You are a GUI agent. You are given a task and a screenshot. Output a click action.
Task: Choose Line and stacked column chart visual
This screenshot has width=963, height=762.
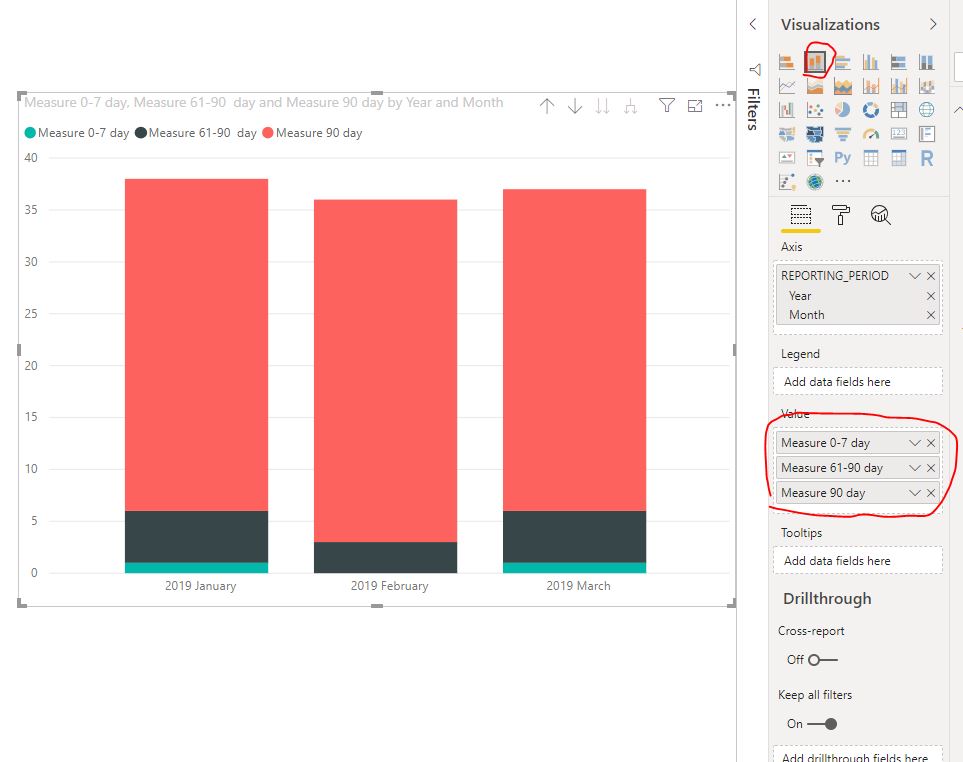870,86
